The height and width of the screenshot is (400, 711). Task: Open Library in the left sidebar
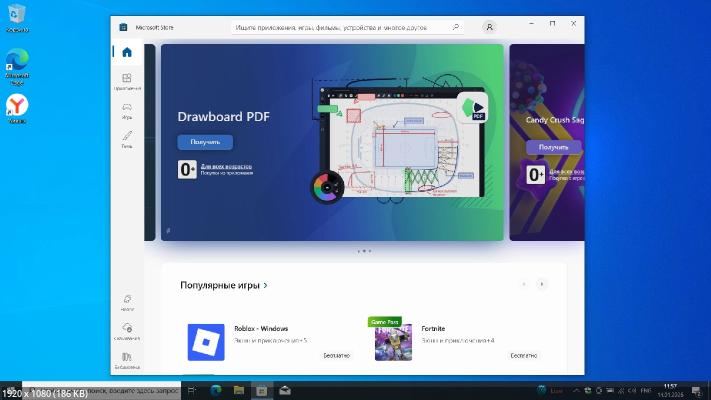(126, 358)
